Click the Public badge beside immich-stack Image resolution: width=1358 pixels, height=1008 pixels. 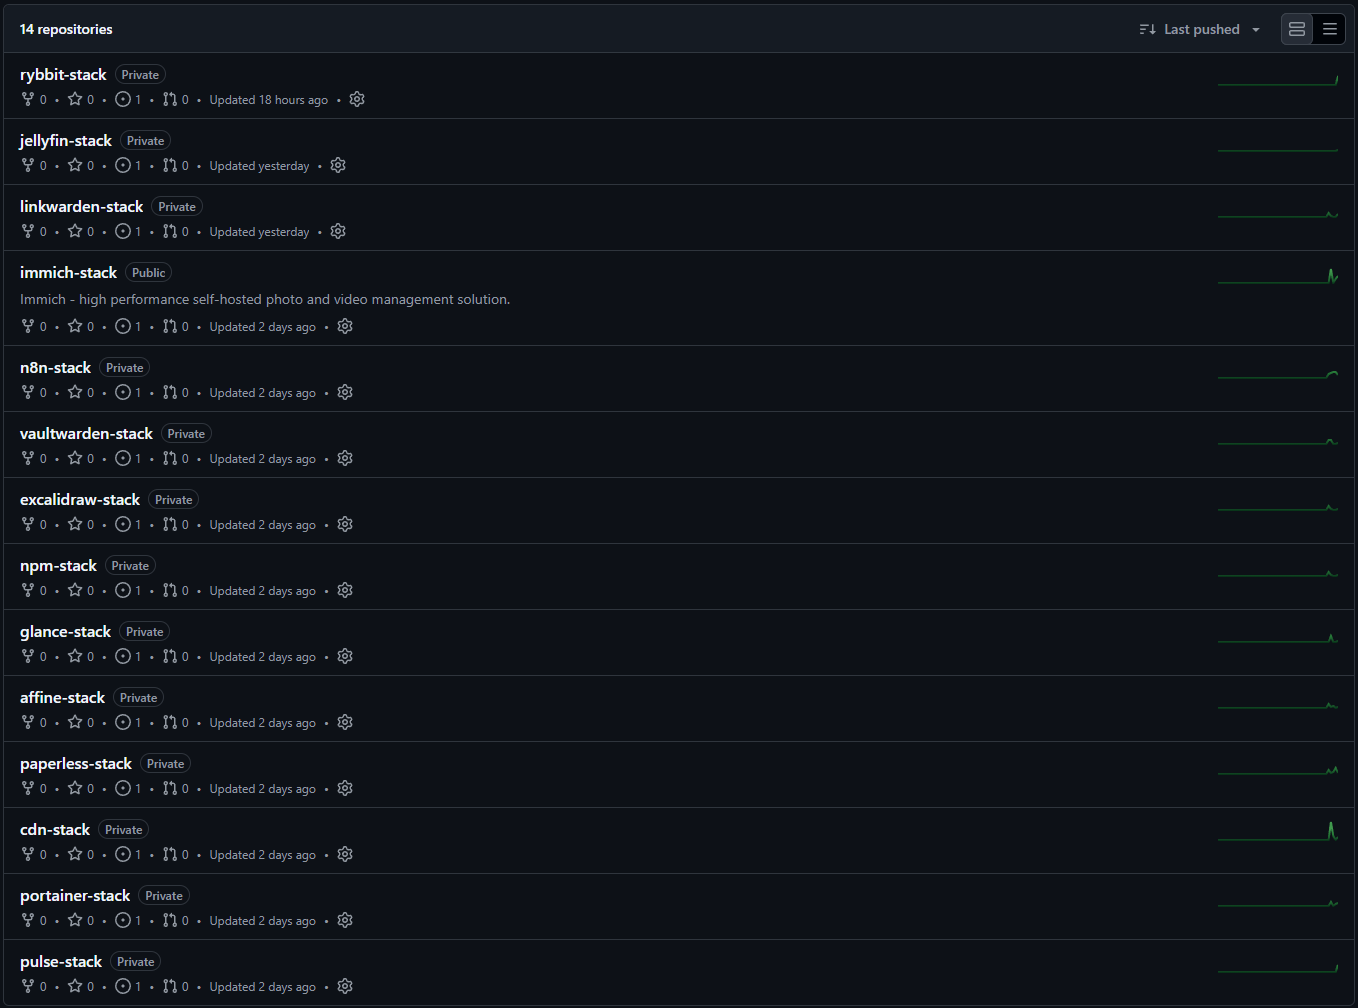[148, 273]
